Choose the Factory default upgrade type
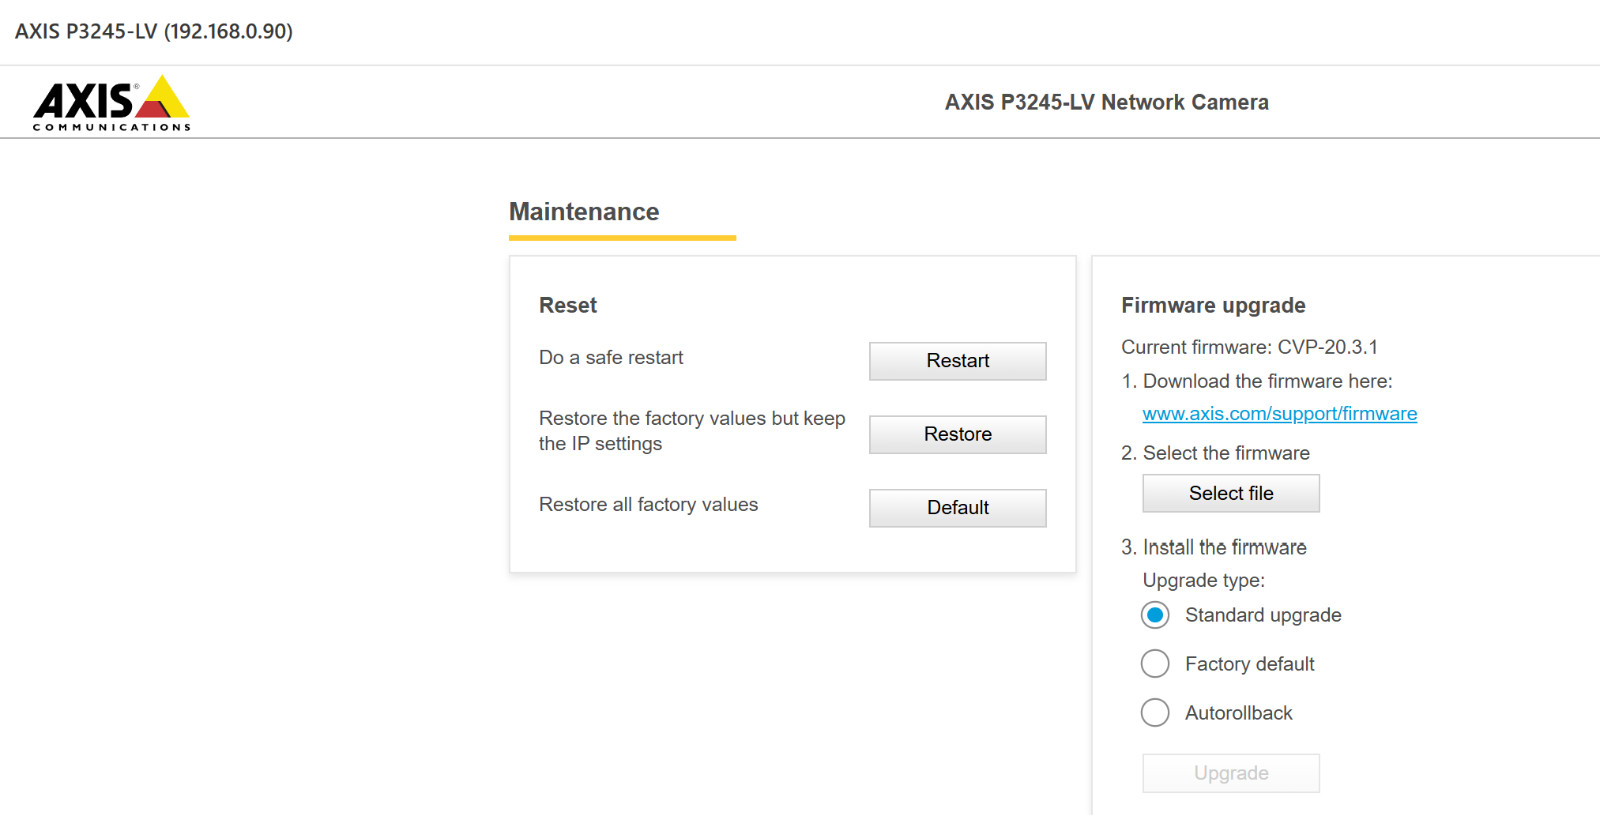The width and height of the screenshot is (1600, 815). [x=1155, y=664]
